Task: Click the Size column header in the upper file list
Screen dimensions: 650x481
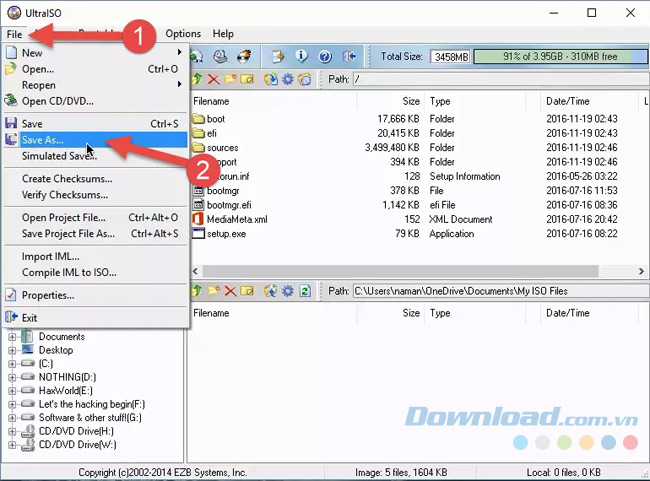Action: click(411, 101)
